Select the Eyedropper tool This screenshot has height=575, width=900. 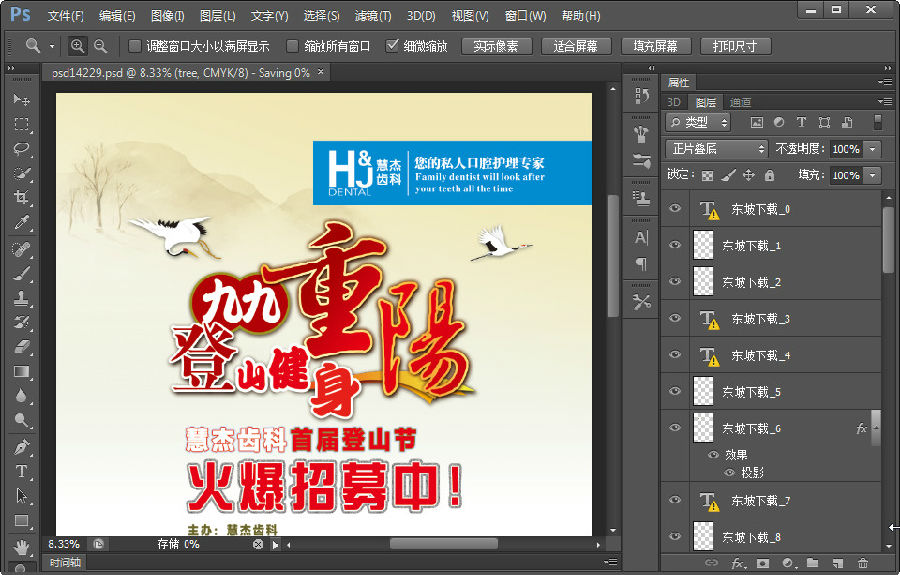22,222
